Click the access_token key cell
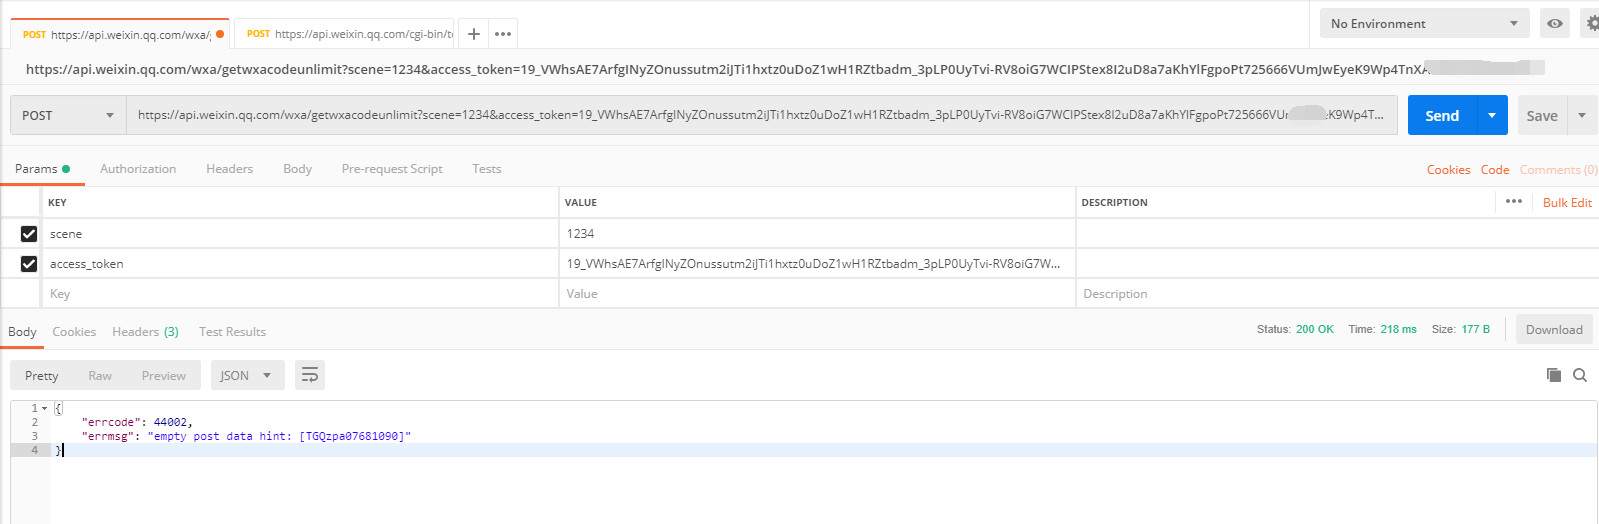The width and height of the screenshot is (1599, 524). click(300, 264)
